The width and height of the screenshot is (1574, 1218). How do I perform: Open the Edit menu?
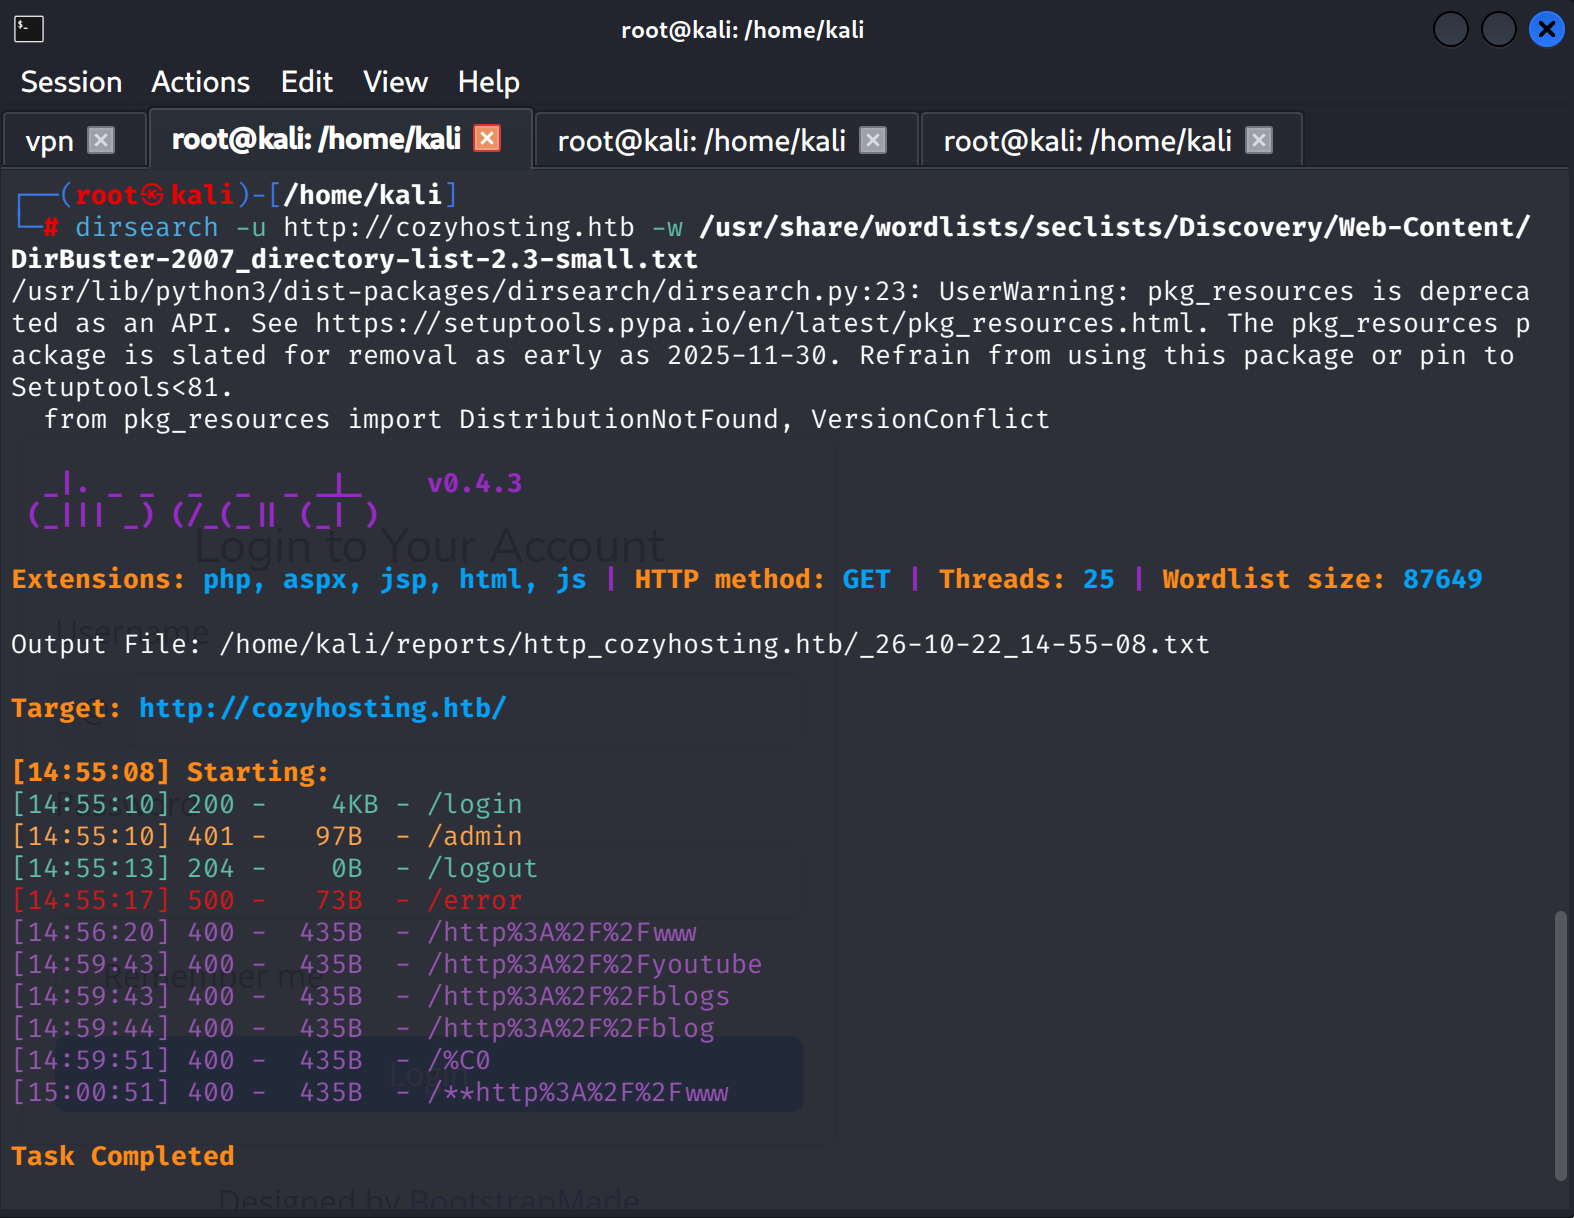[307, 82]
